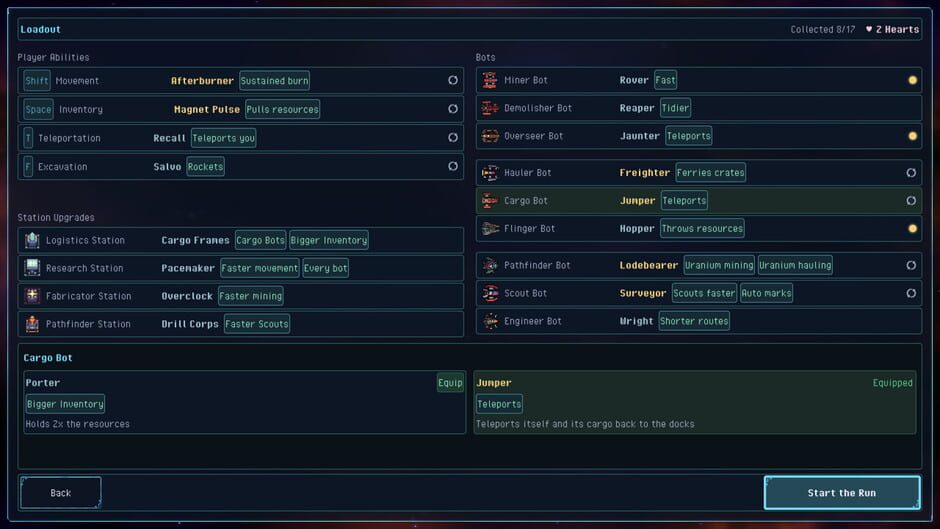Equip the Porter cargo bot variant

point(450,383)
